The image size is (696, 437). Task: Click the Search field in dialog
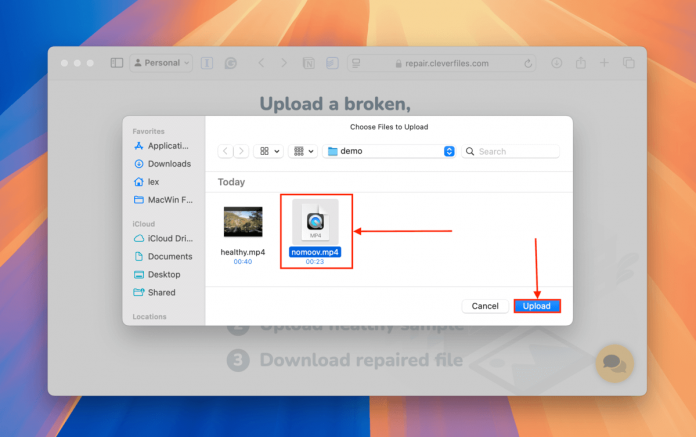pyautogui.click(x=515, y=151)
